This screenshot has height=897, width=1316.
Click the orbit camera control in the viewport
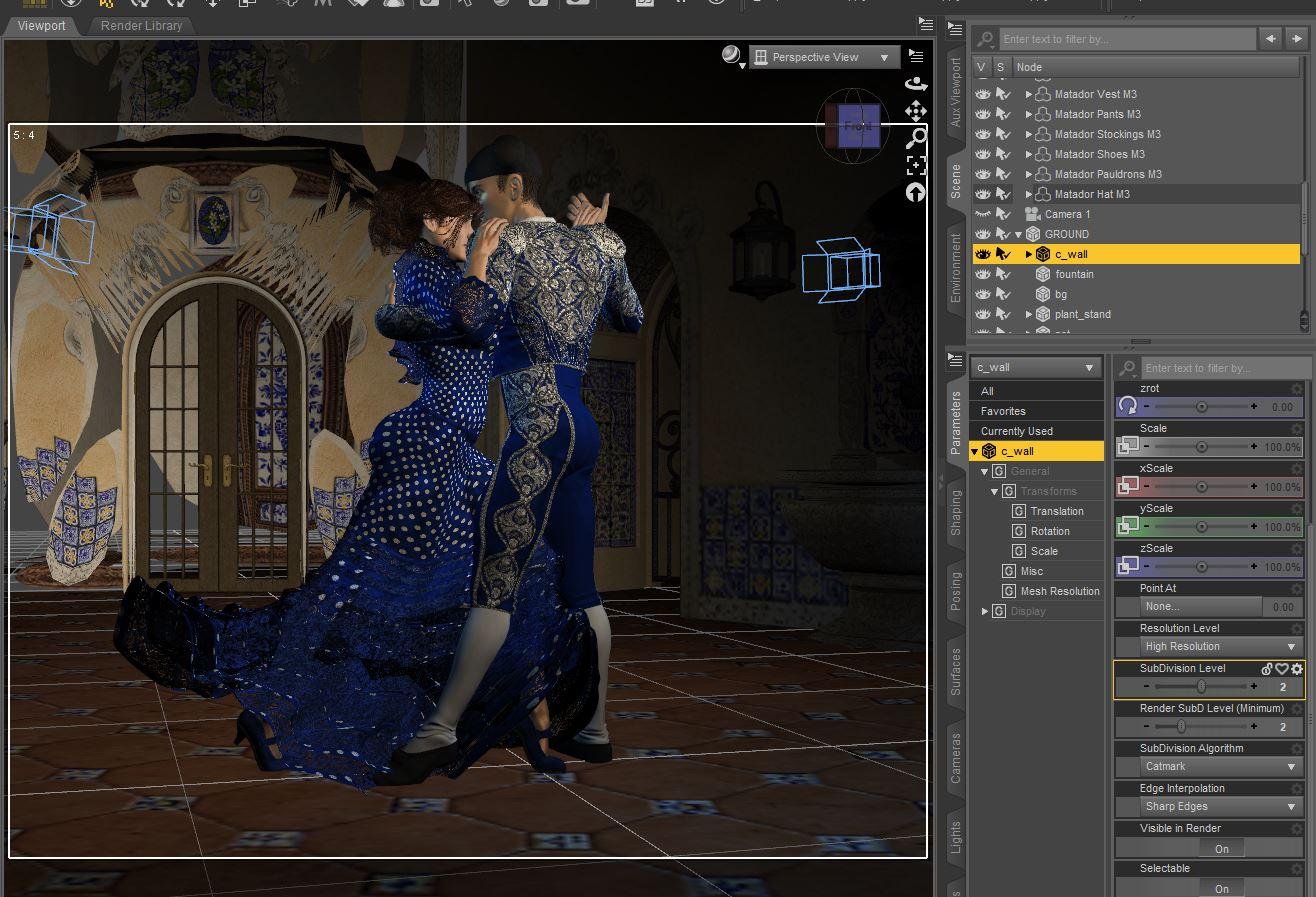915,84
